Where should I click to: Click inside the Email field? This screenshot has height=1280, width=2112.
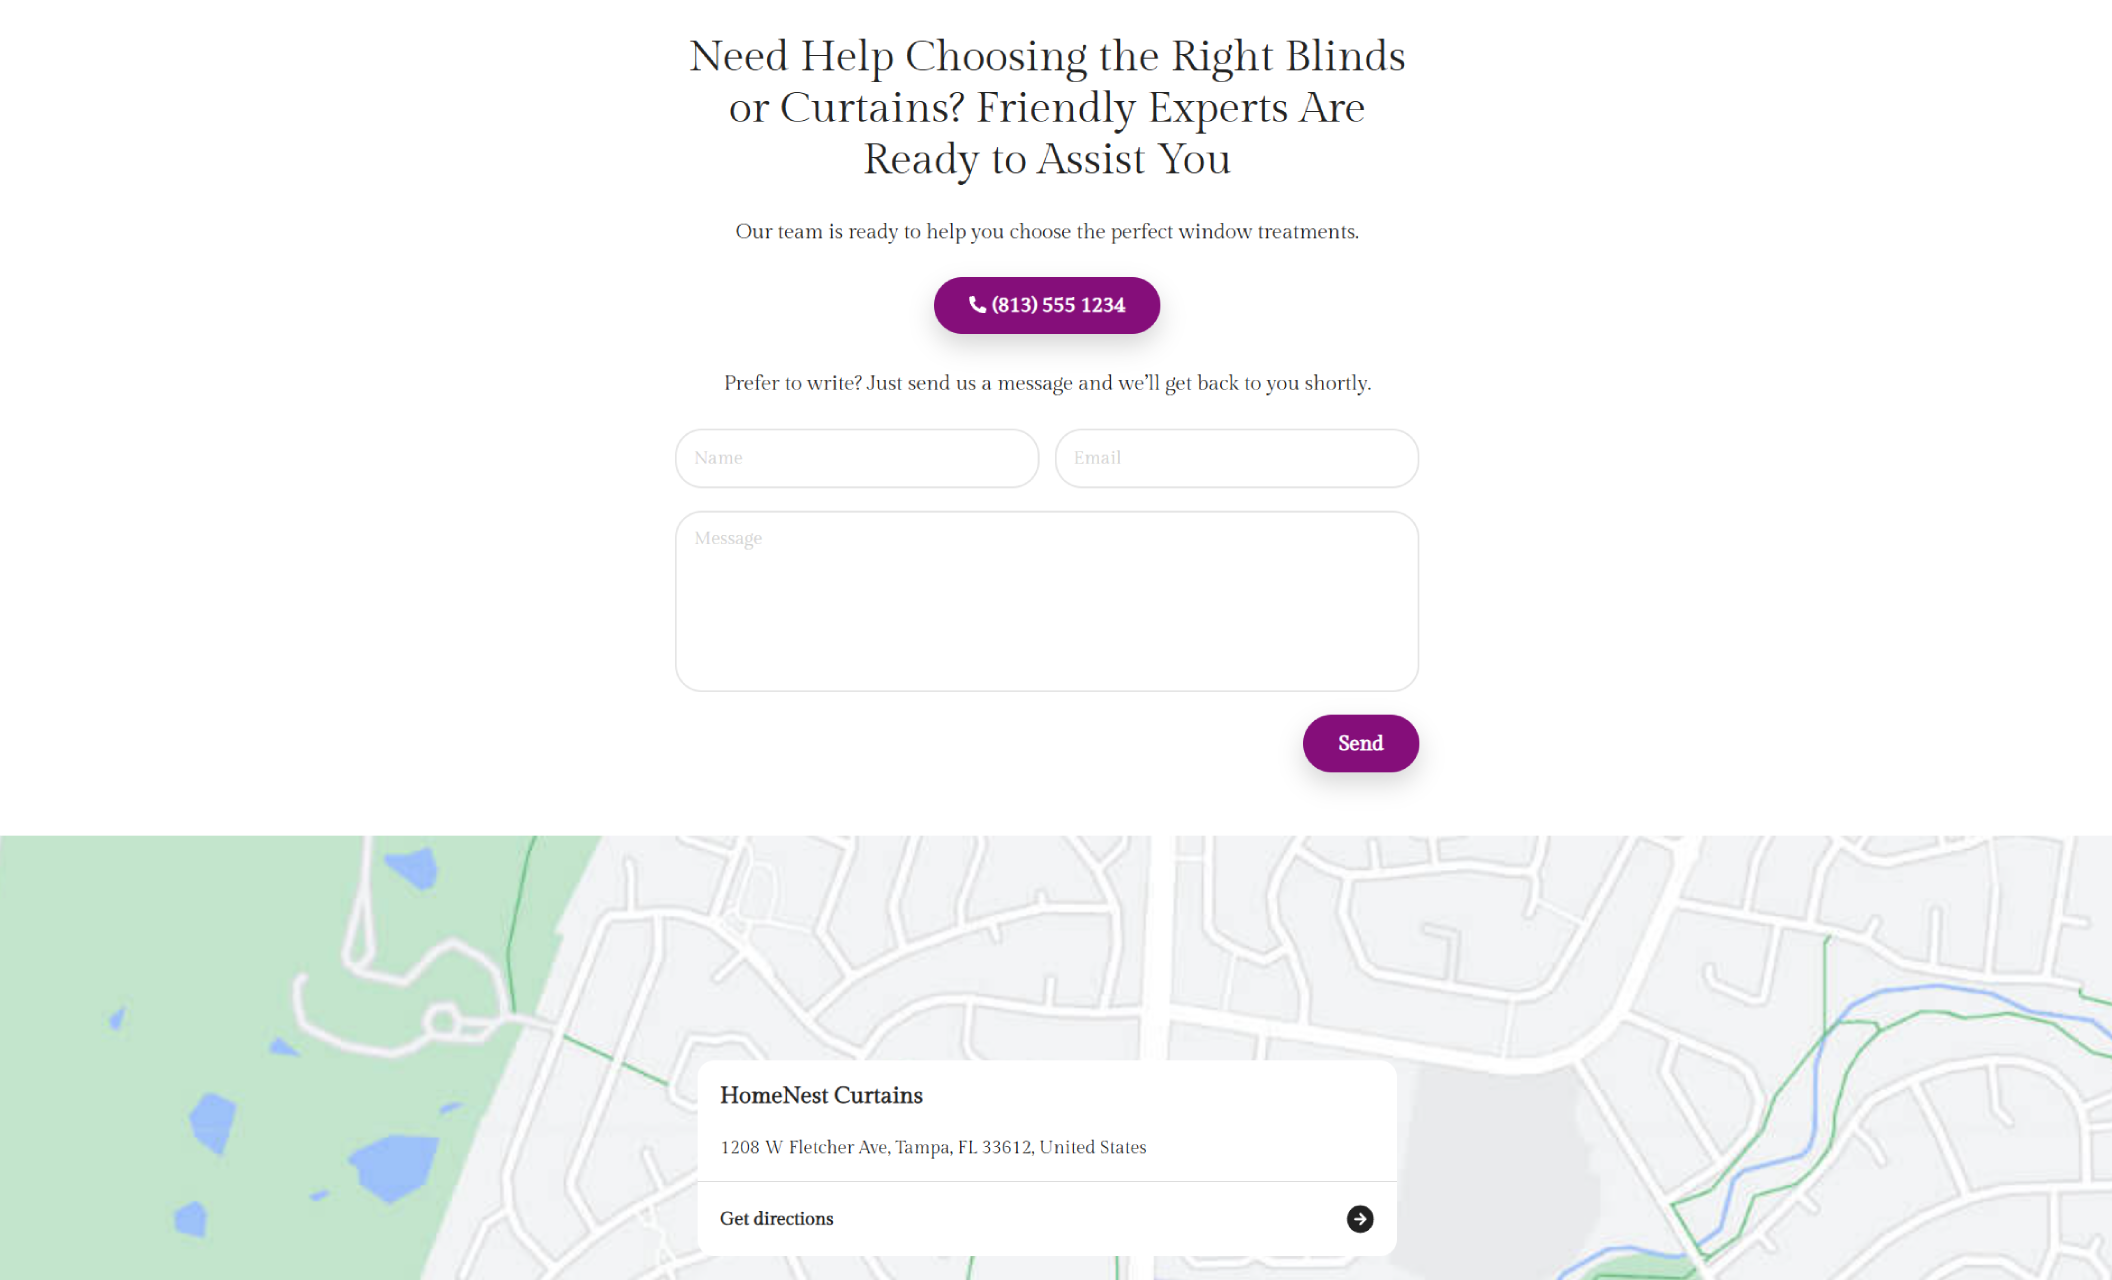1236,458
